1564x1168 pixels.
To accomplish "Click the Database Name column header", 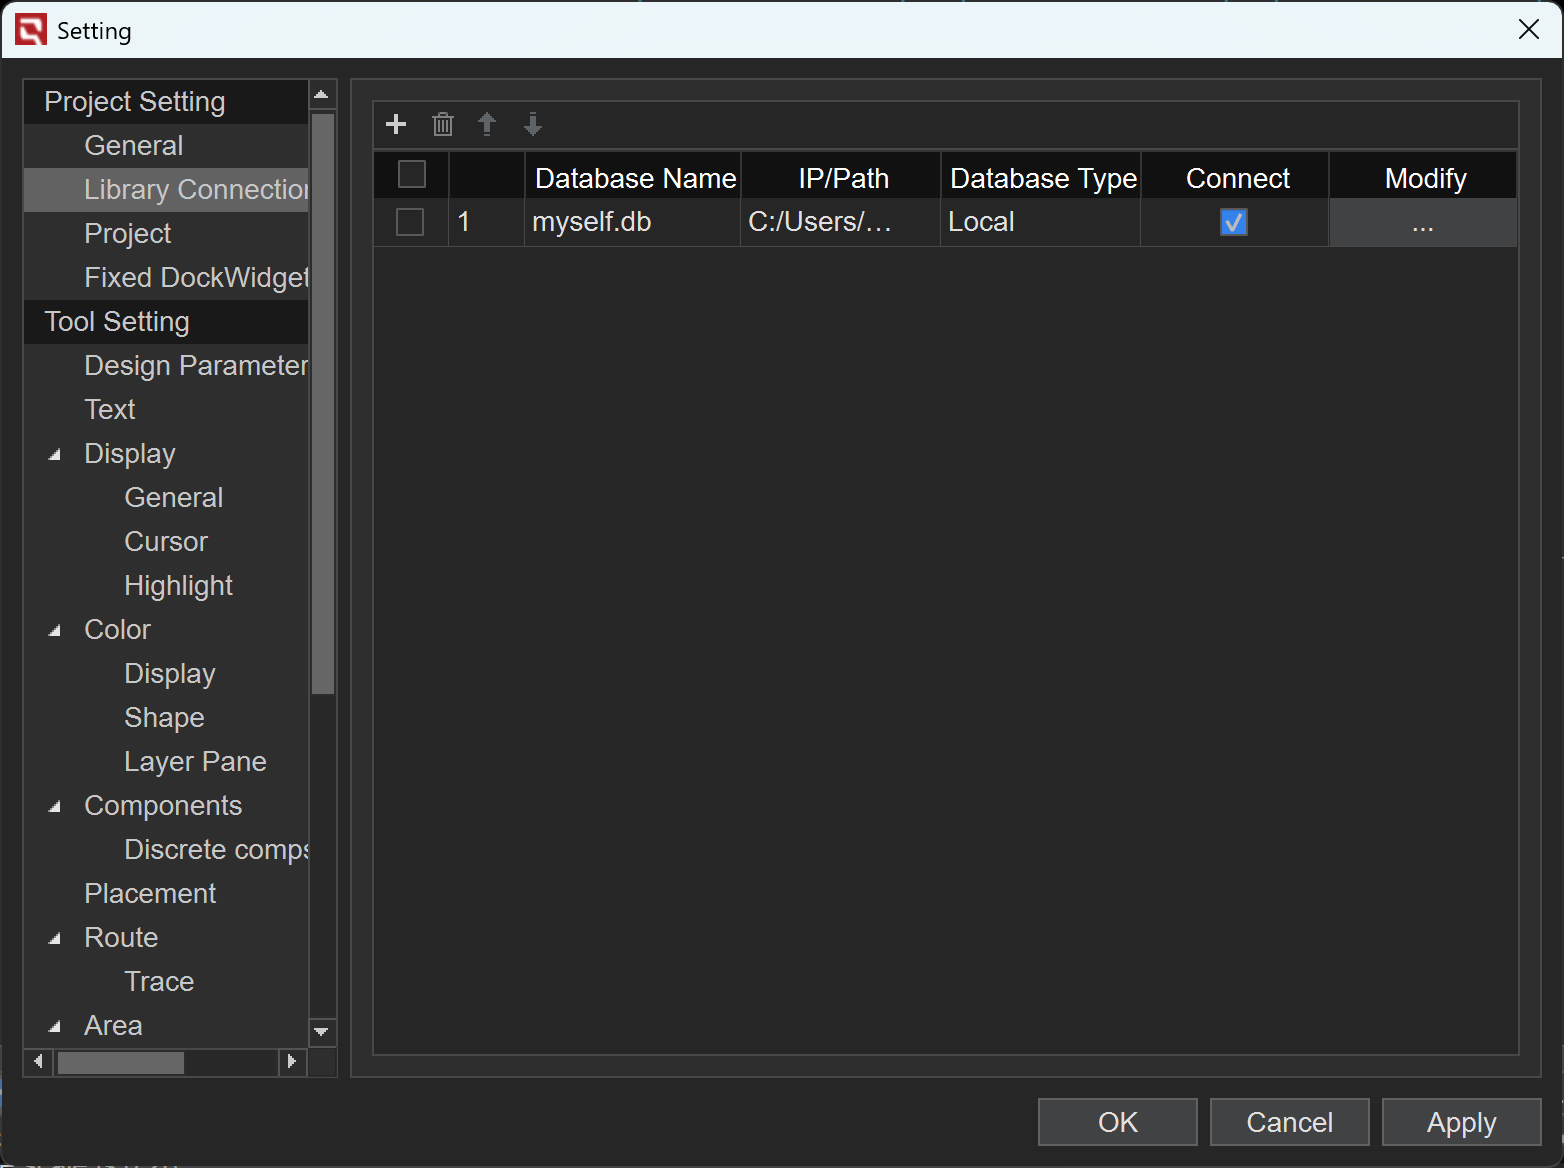I will click(x=634, y=178).
